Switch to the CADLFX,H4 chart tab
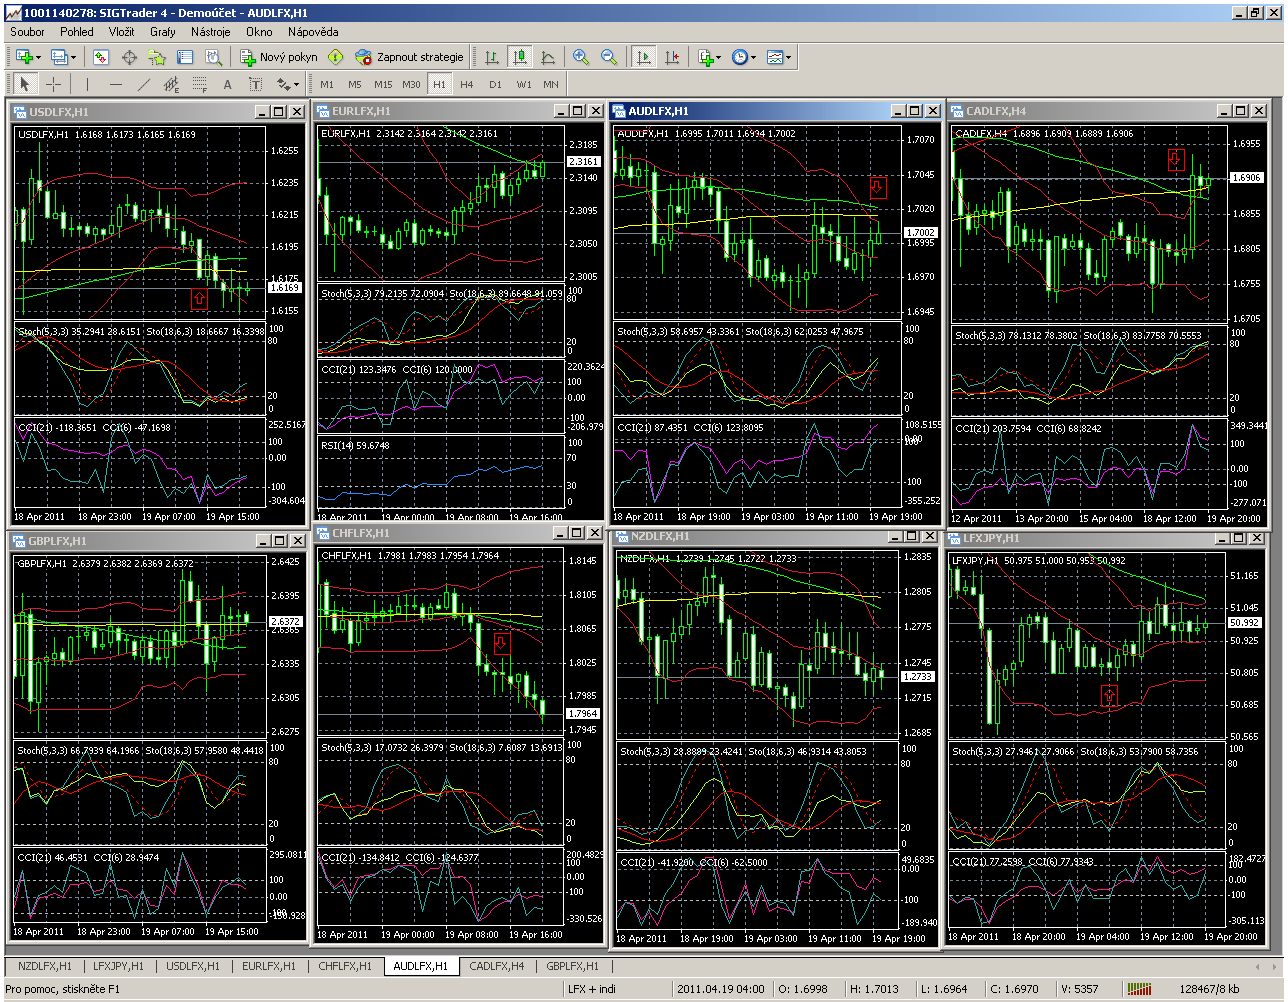This screenshot has width=1288, height=1002. click(497, 966)
